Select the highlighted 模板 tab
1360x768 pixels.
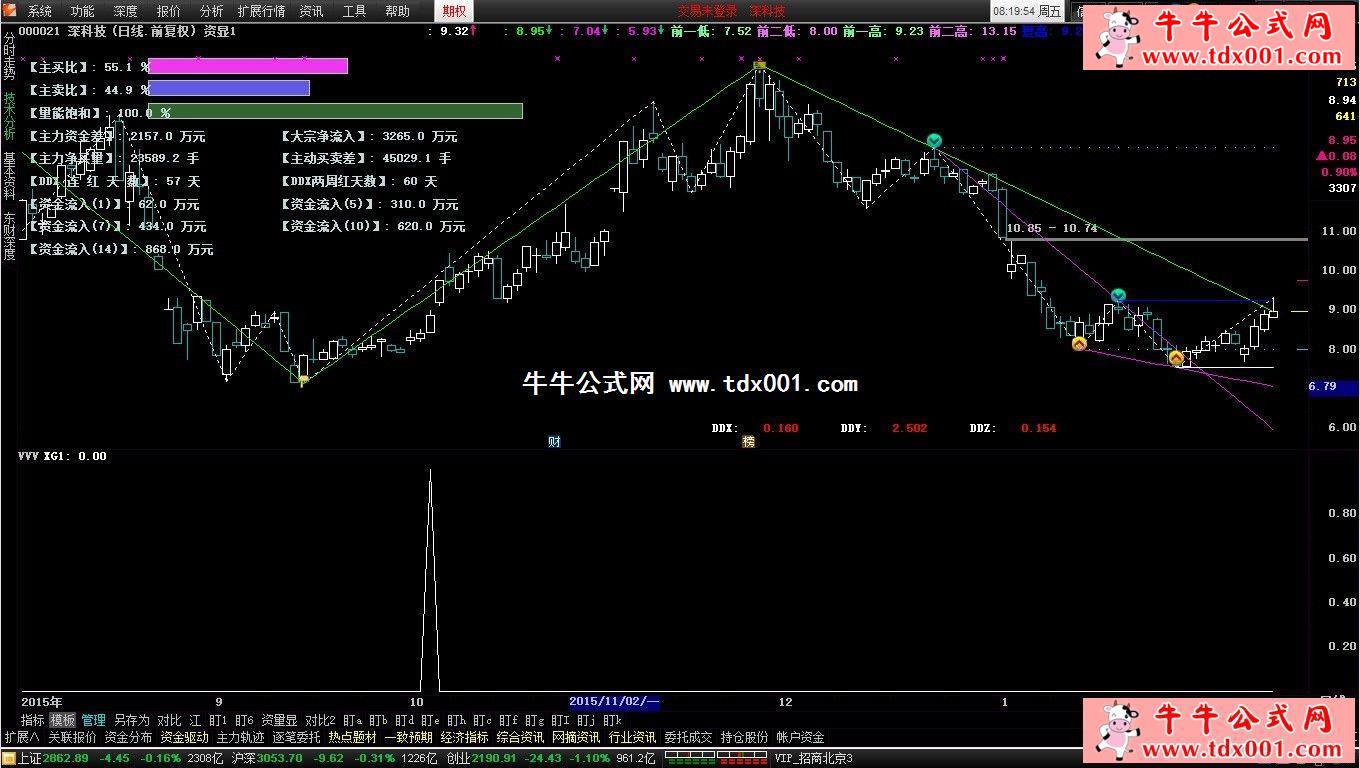click(62, 720)
